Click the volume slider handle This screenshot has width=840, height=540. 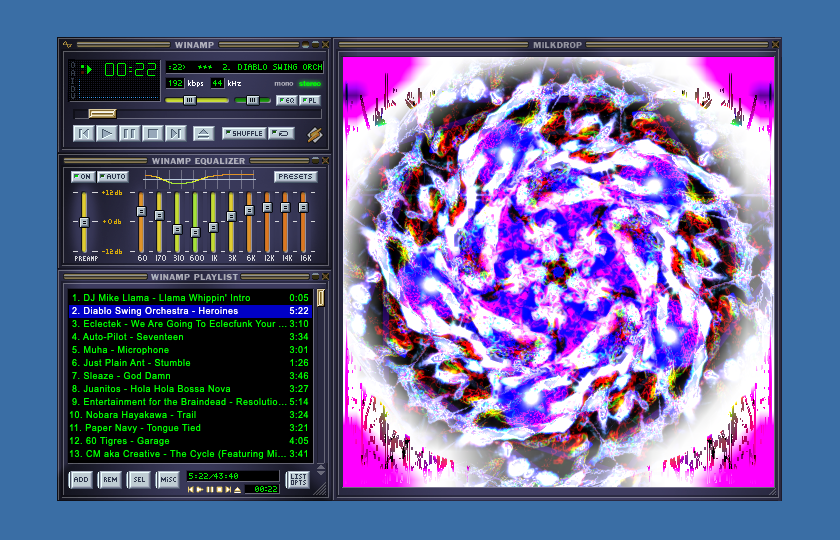[x=190, y=100]
